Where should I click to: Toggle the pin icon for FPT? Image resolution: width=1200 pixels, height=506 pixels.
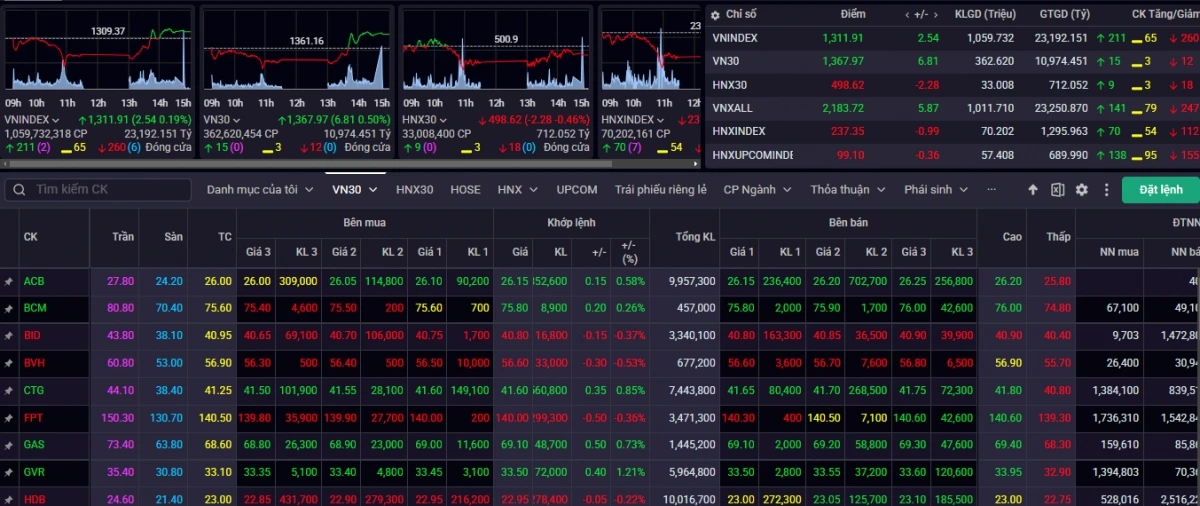click(x=9, y=417)
